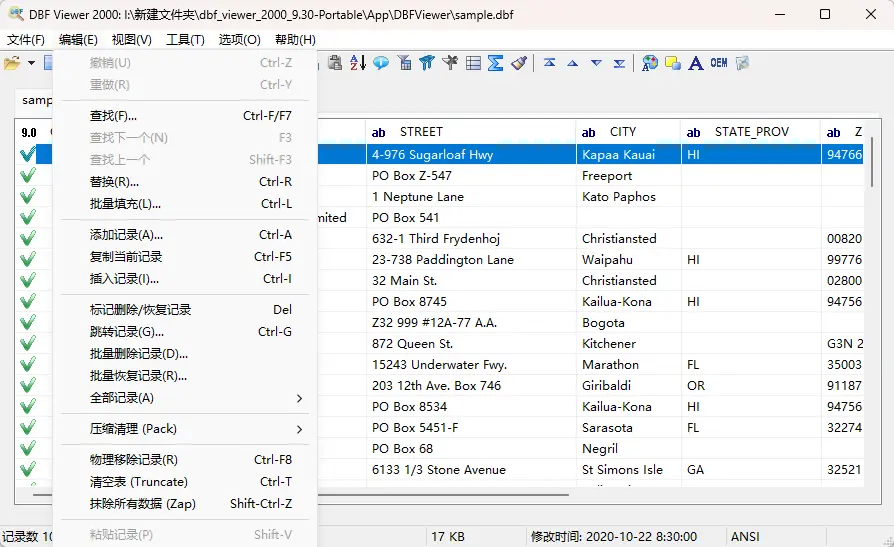Go to next record down arrow

pos(596,63)
